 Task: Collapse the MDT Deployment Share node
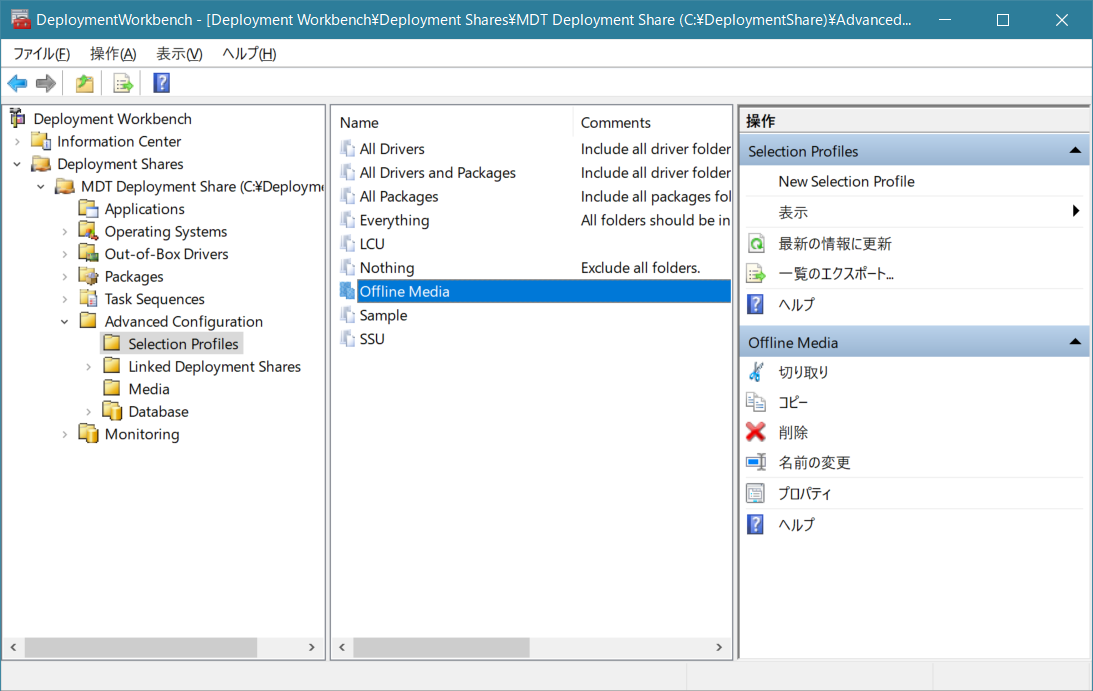tap(41, 186)
